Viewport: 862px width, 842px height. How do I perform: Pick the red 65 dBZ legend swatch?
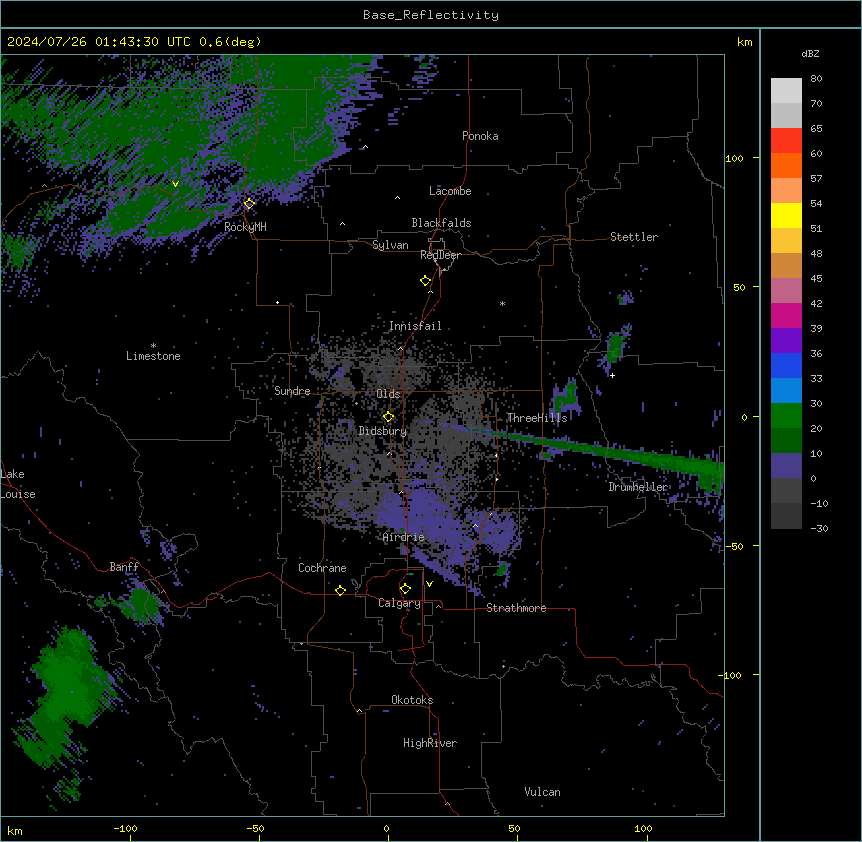coord(786,141)
